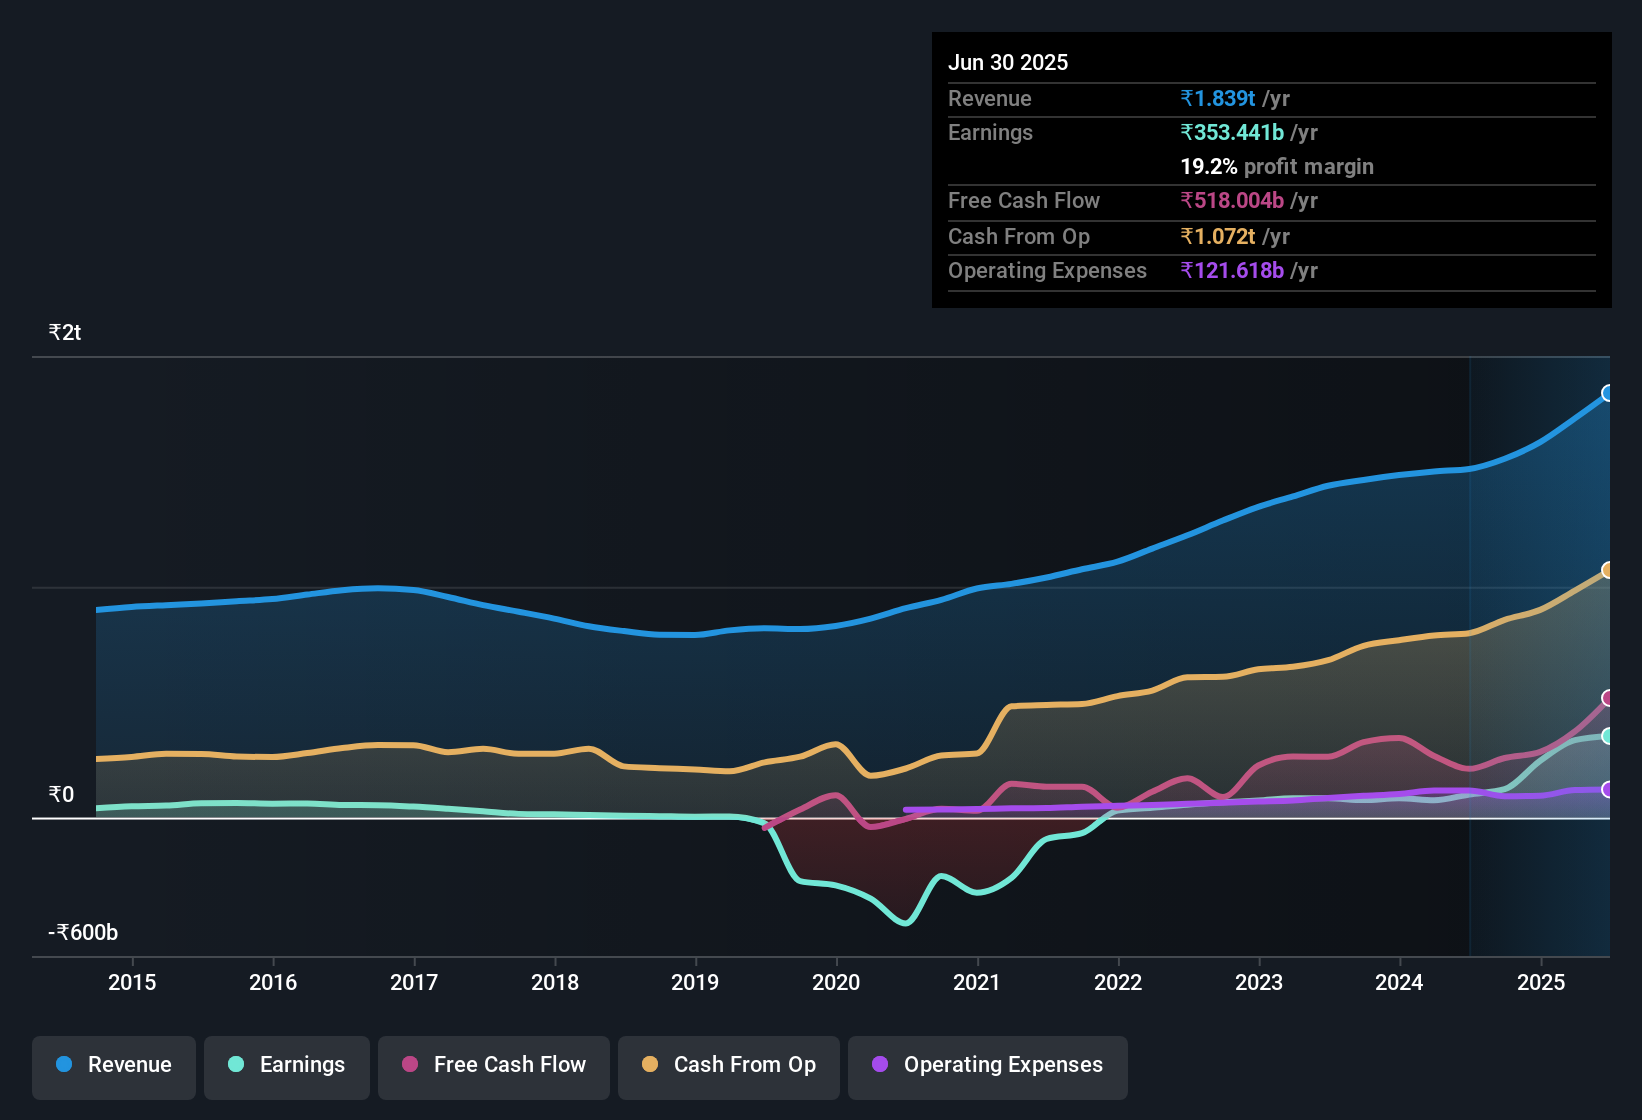Image resolution: width=1642 pixels, height=1120 pixels.
Task: Click the -₹600b axis label
Action: 81,932
